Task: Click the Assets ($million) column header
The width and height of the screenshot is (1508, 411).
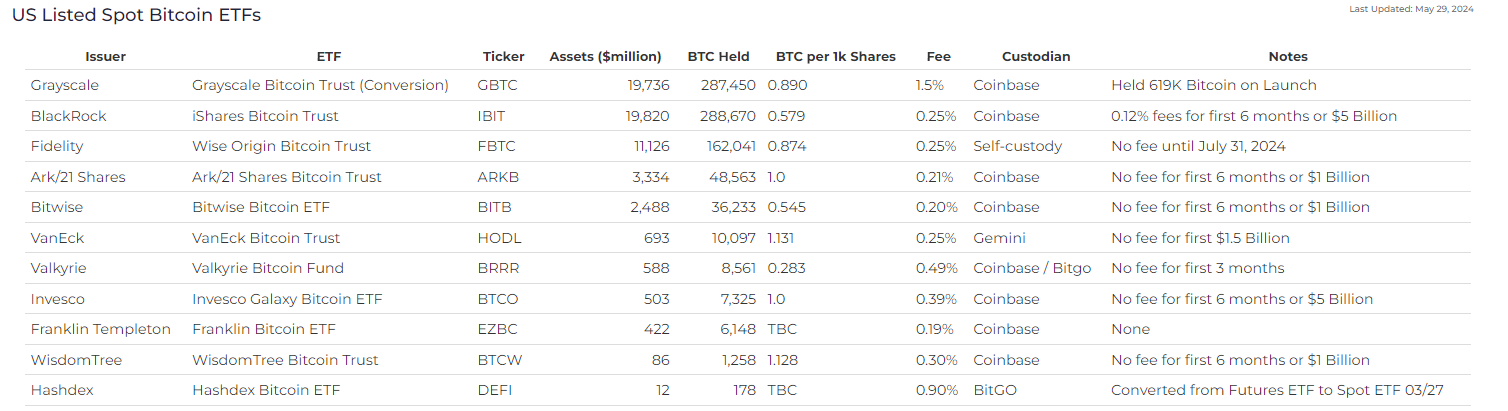Action: click(x=605, y=57)
